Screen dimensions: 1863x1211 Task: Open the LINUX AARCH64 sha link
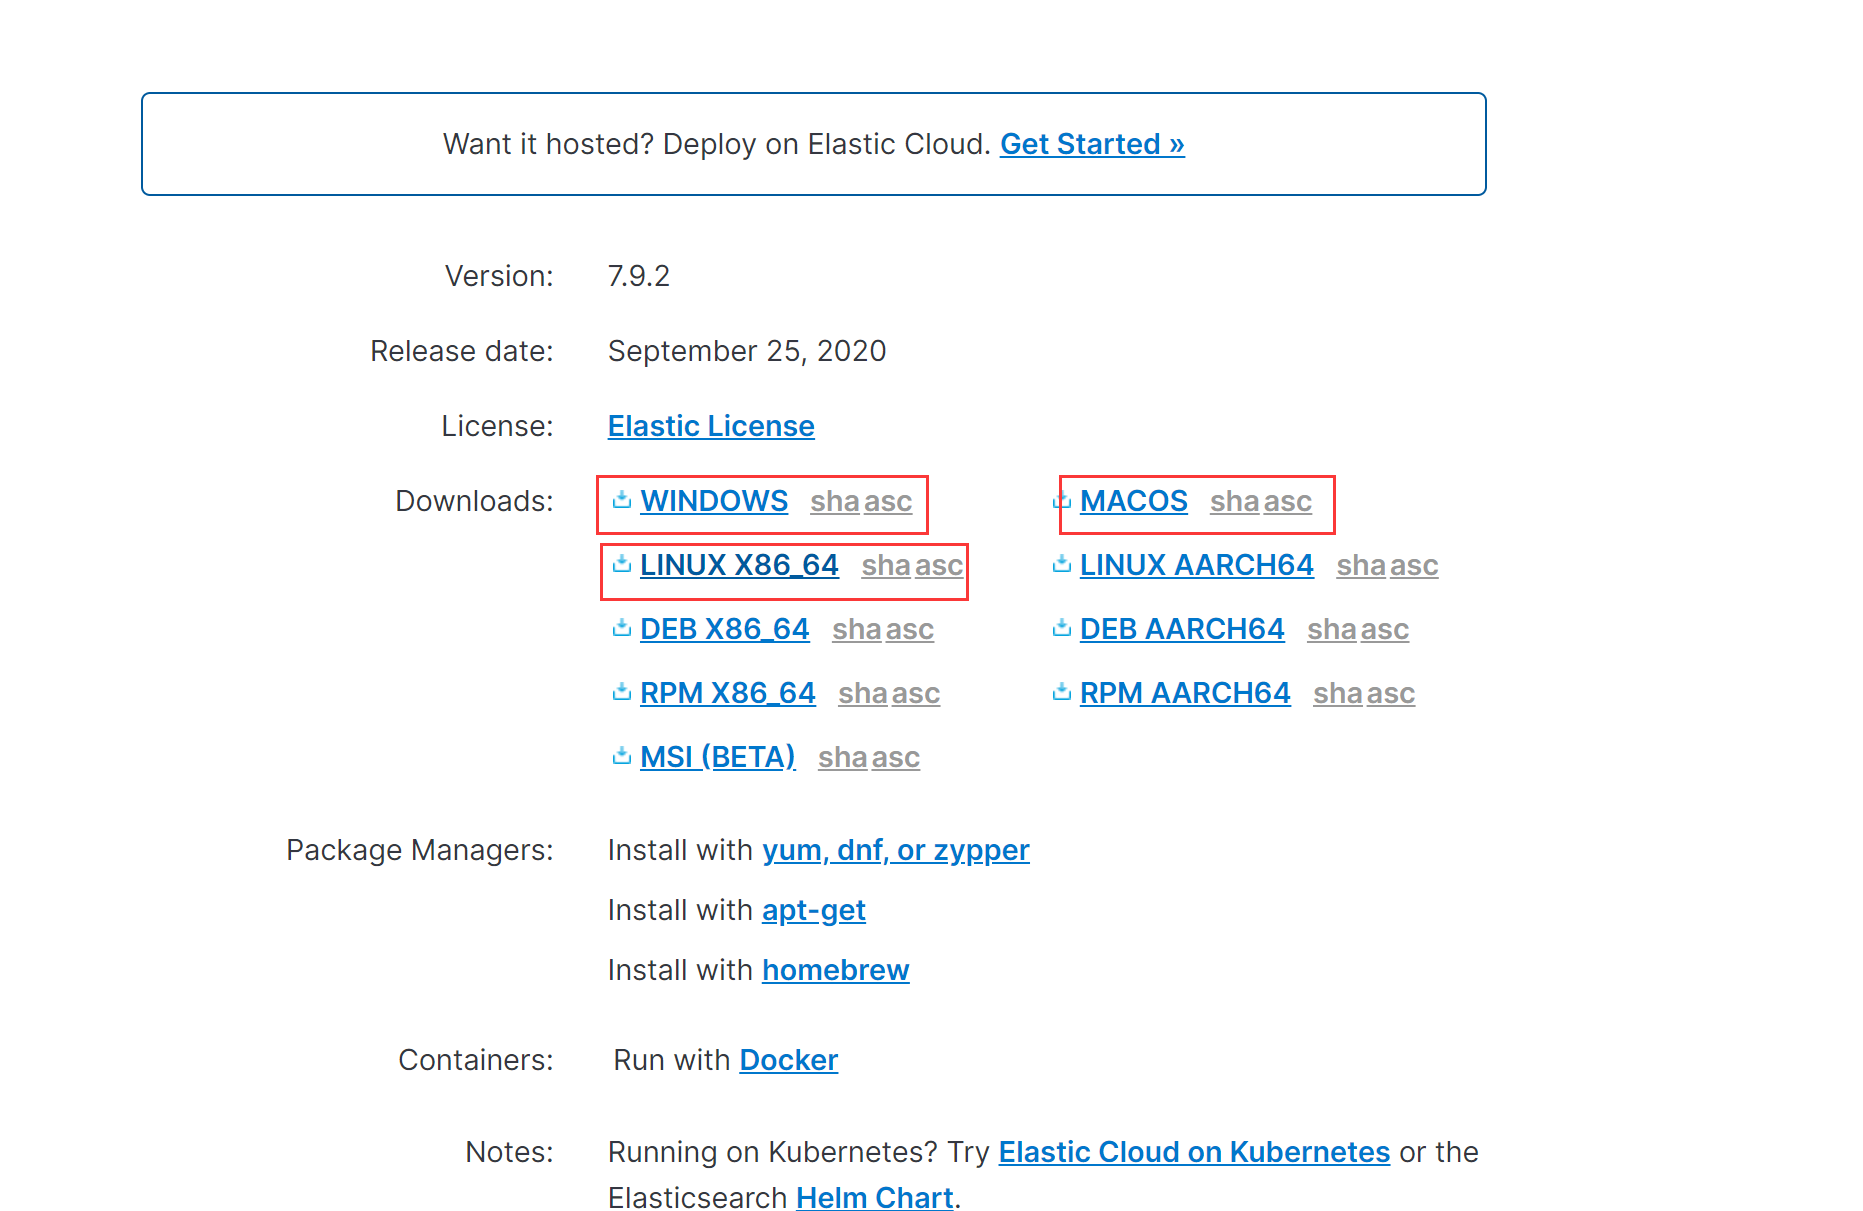pyautogui.click(x=1360, y=565)
